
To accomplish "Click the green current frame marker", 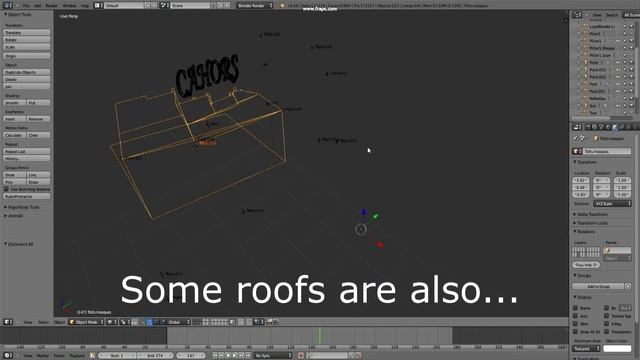I will pyautogui.click(x=320, y=336).
